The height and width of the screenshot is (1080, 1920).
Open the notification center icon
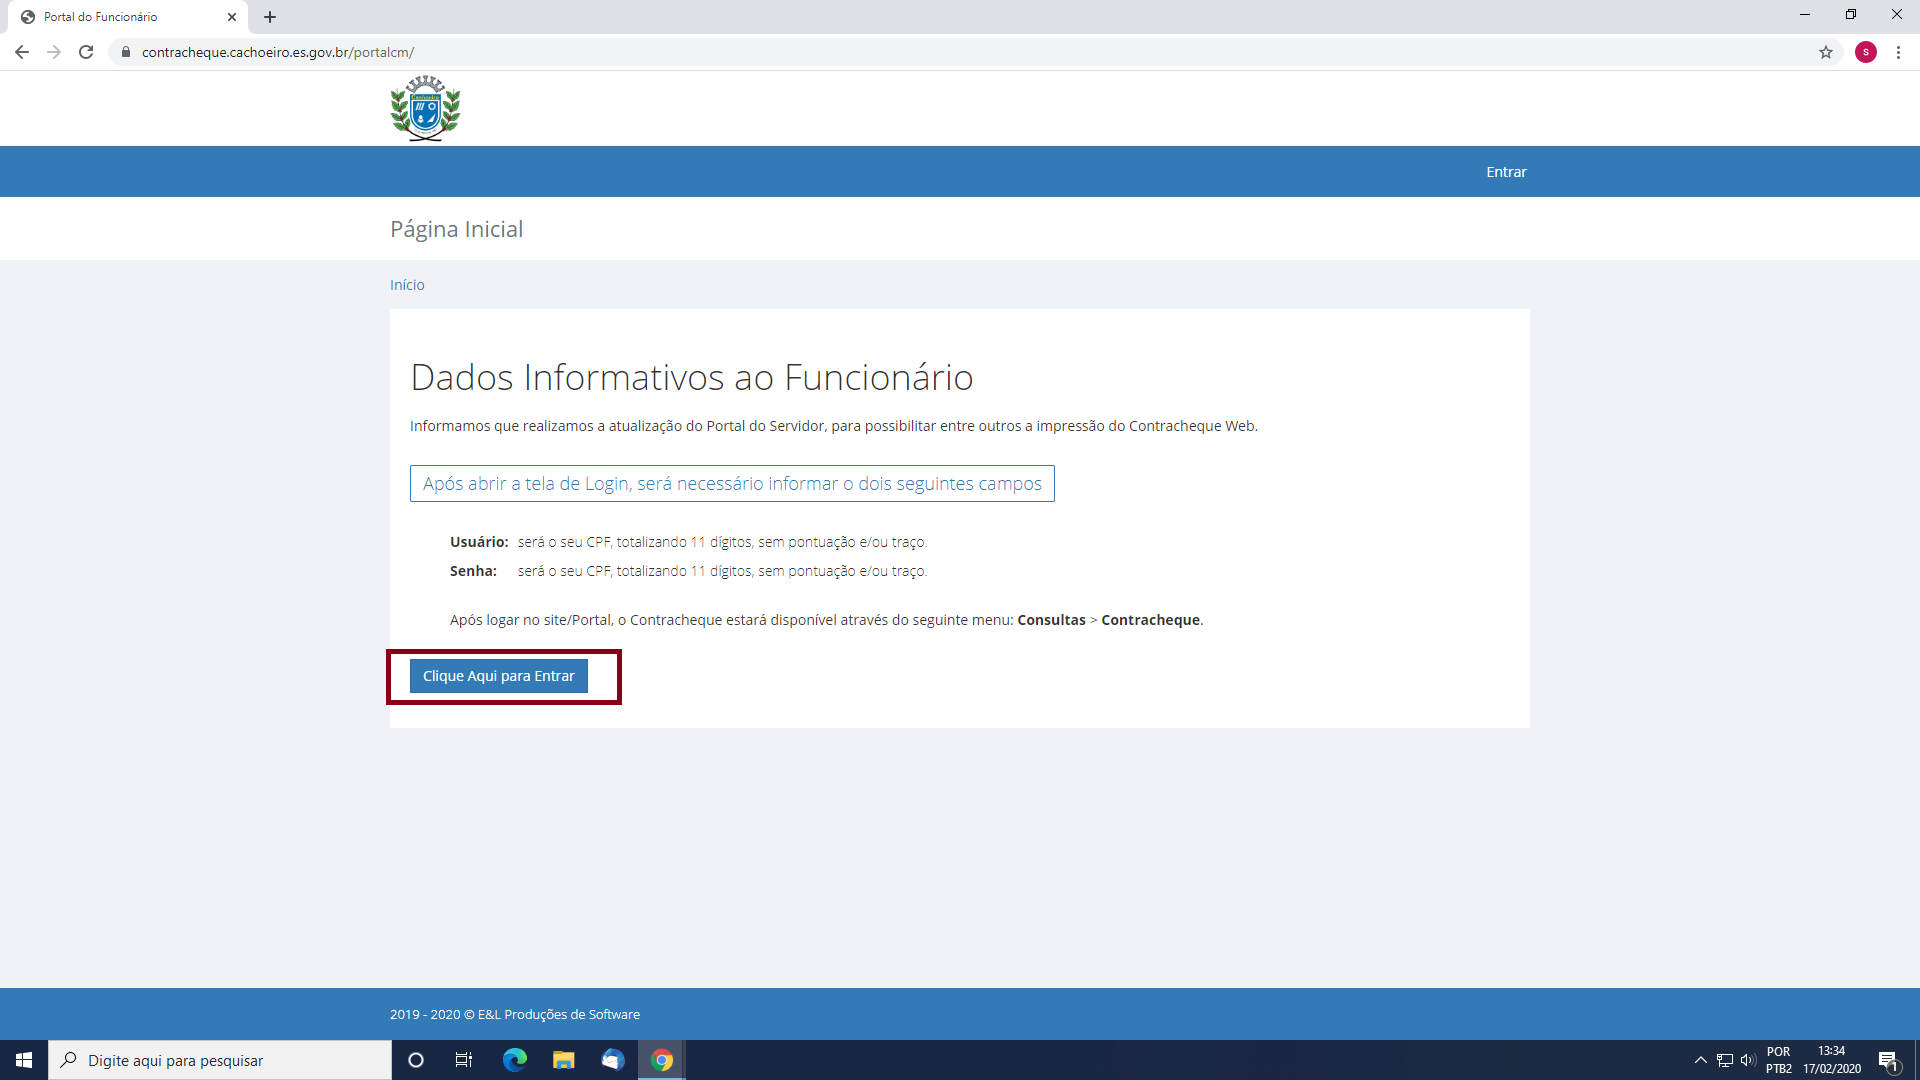click(x=1888, y=1060)
